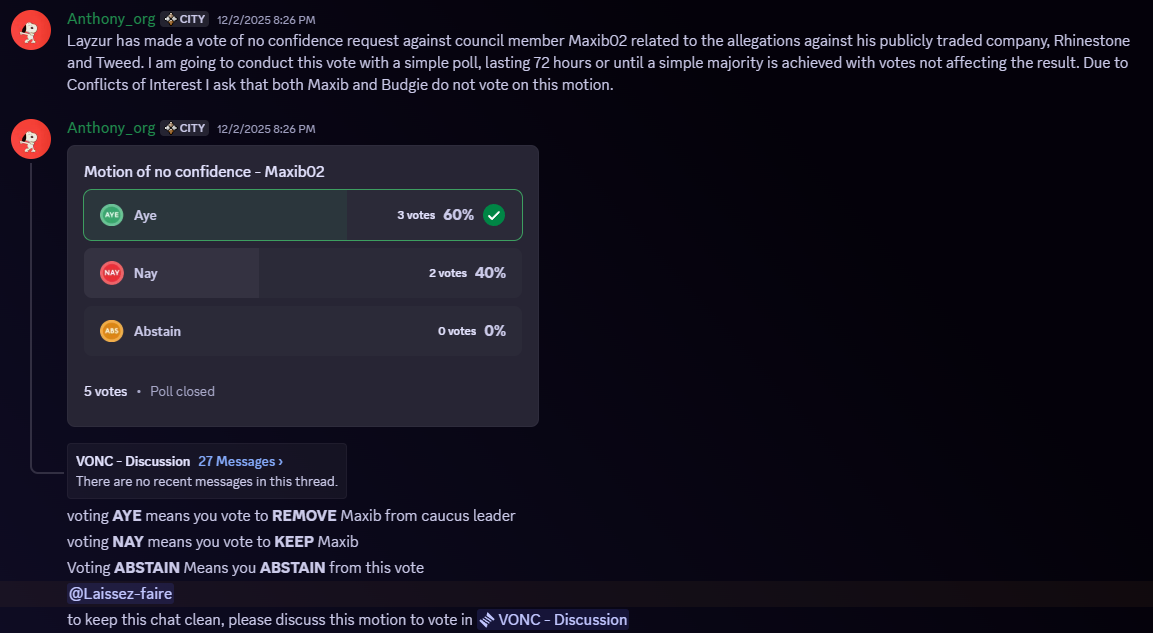Screen dimensions: 1153x633
Task: View voters via the 5 votes total
Action: click(x=105, y=391)
